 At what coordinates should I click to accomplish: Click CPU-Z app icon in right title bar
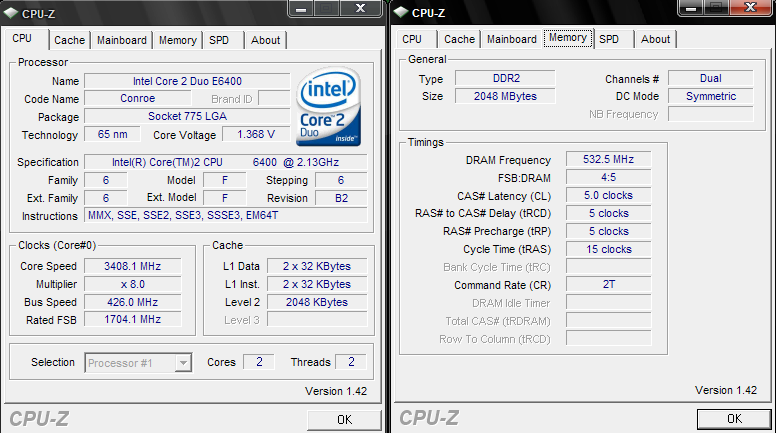[401, 12]
